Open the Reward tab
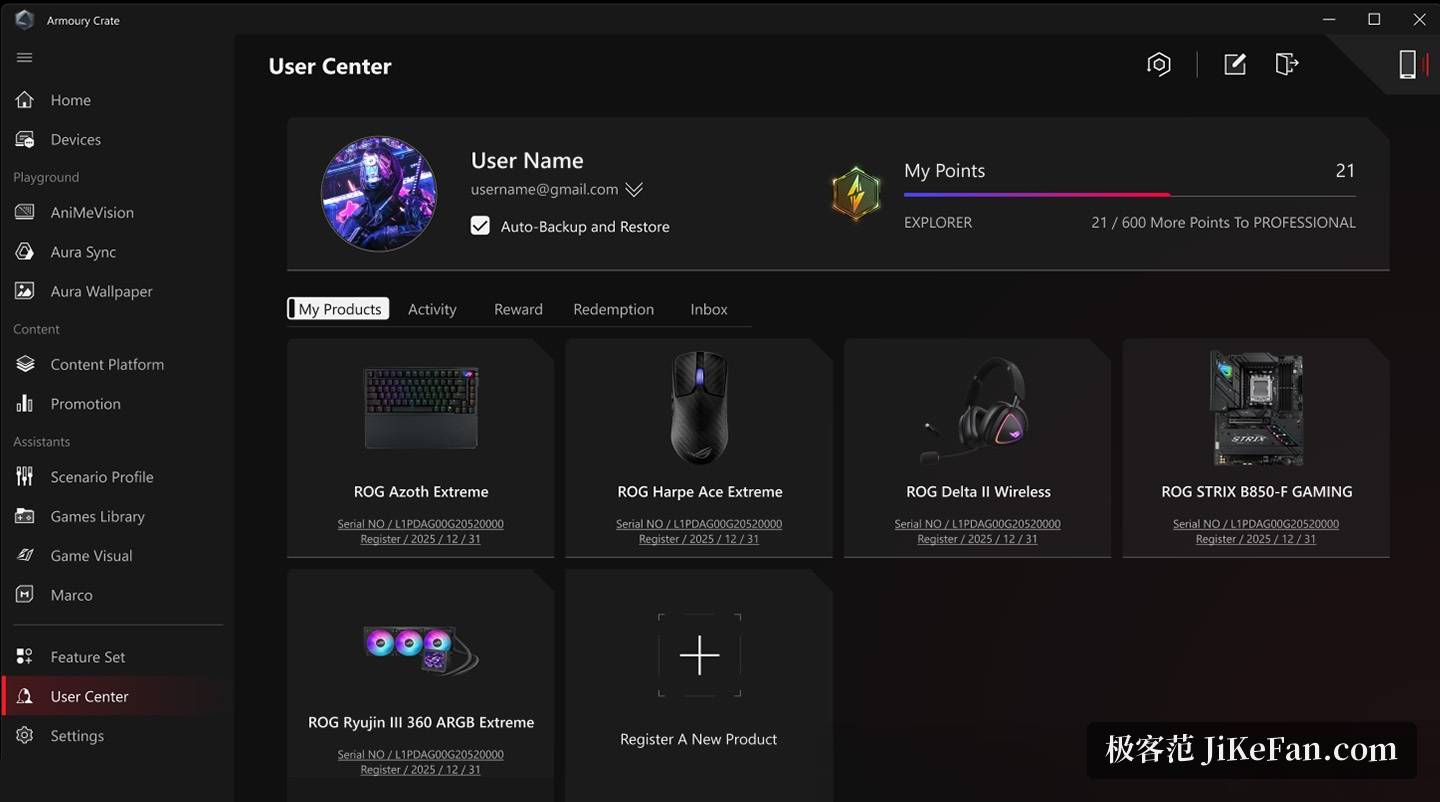The height and width of the screenshot is (802, 1440). pos(518,309)
